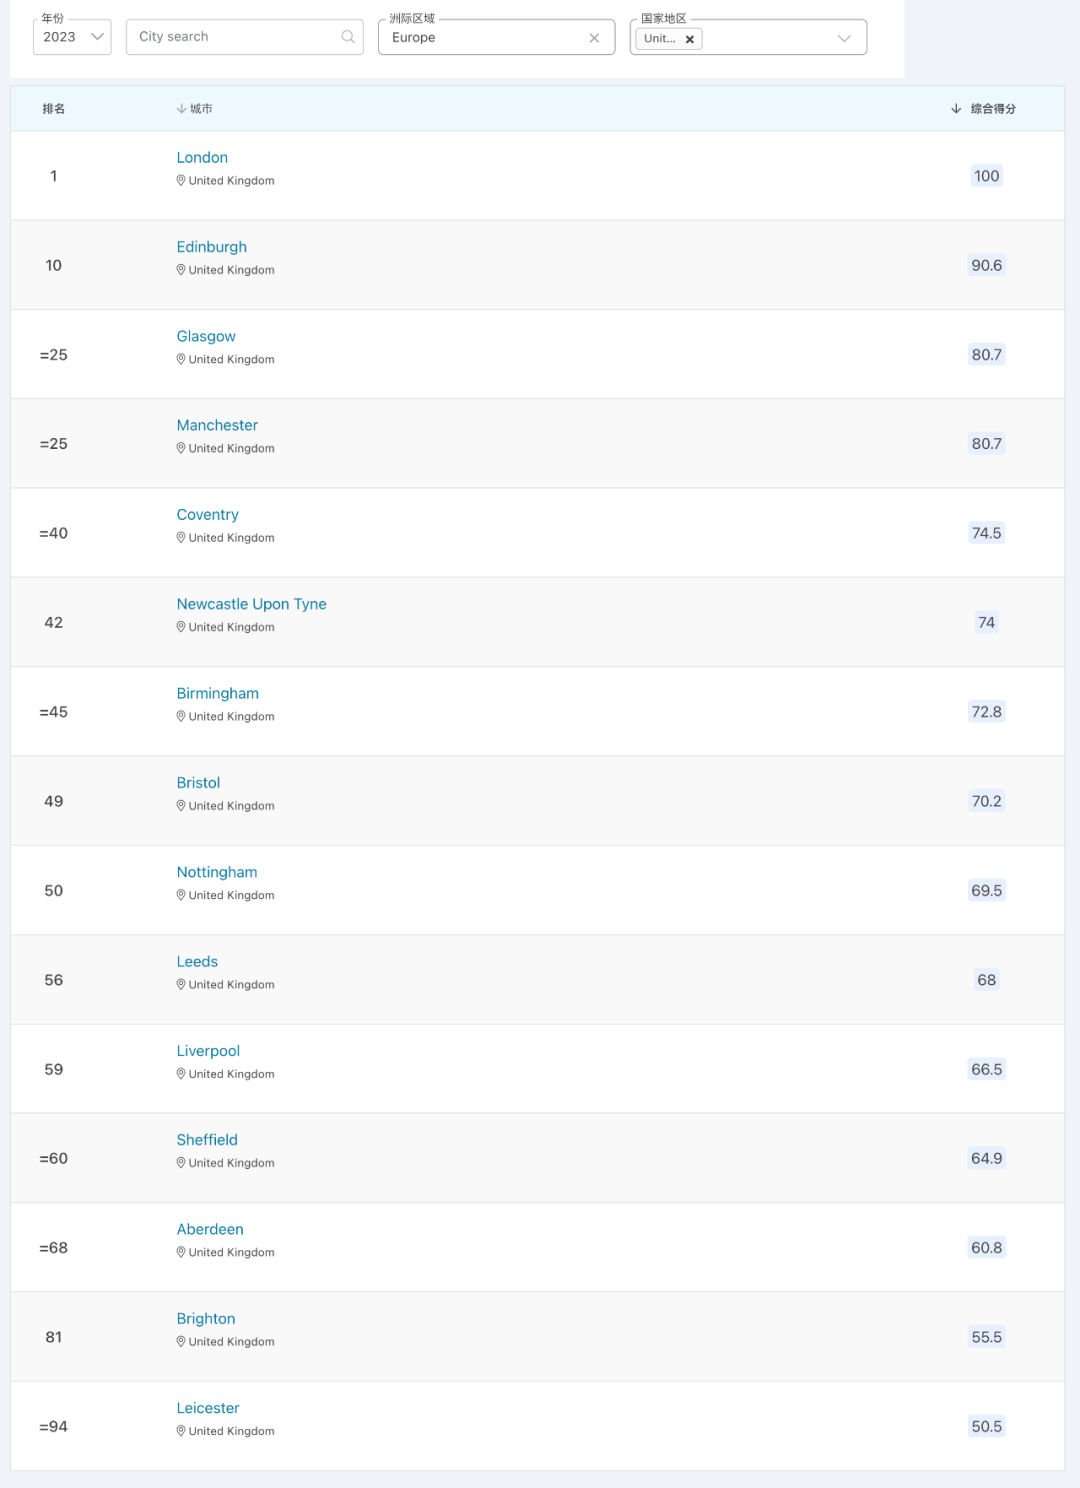The image size is (1080, 1488).
Task: Click the location pin under Sheffield
Action: (x=181, y=1163)
